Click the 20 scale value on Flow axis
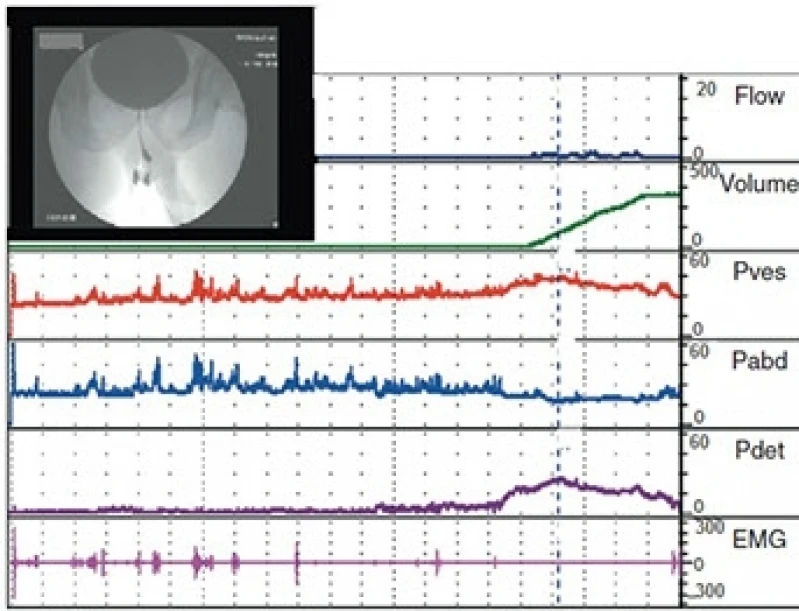Image resolution: width=799 pixels, height=611 pixels. 706,90
